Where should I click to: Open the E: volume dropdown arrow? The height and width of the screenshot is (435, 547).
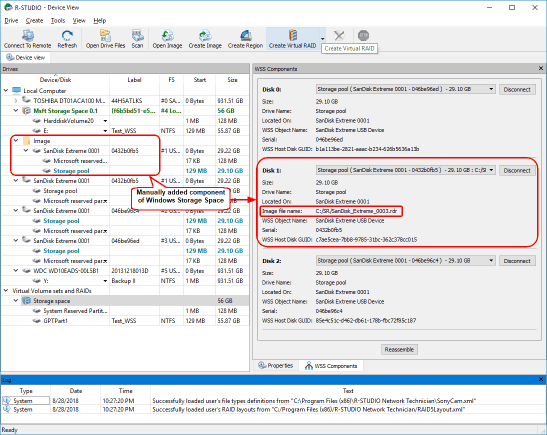click(105, 131)
